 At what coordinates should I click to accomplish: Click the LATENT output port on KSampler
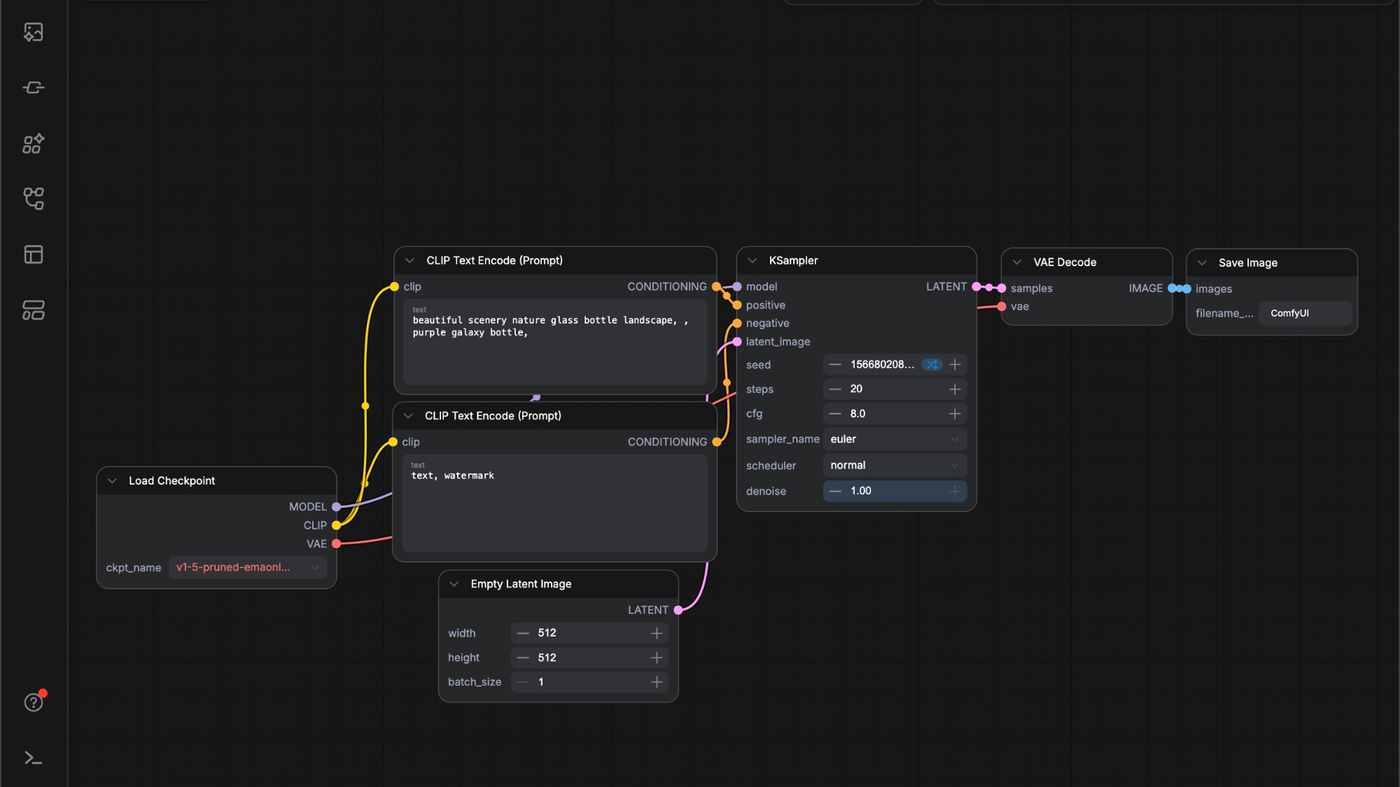pyautogui.click(x=977, y=287)
